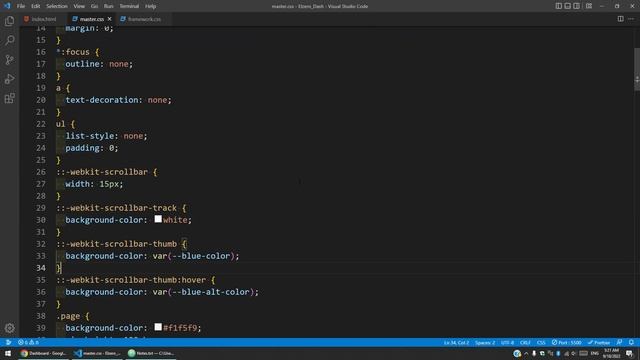Open errors and warnings count in status bar
The image size is (640, 360).
(28, 342)
